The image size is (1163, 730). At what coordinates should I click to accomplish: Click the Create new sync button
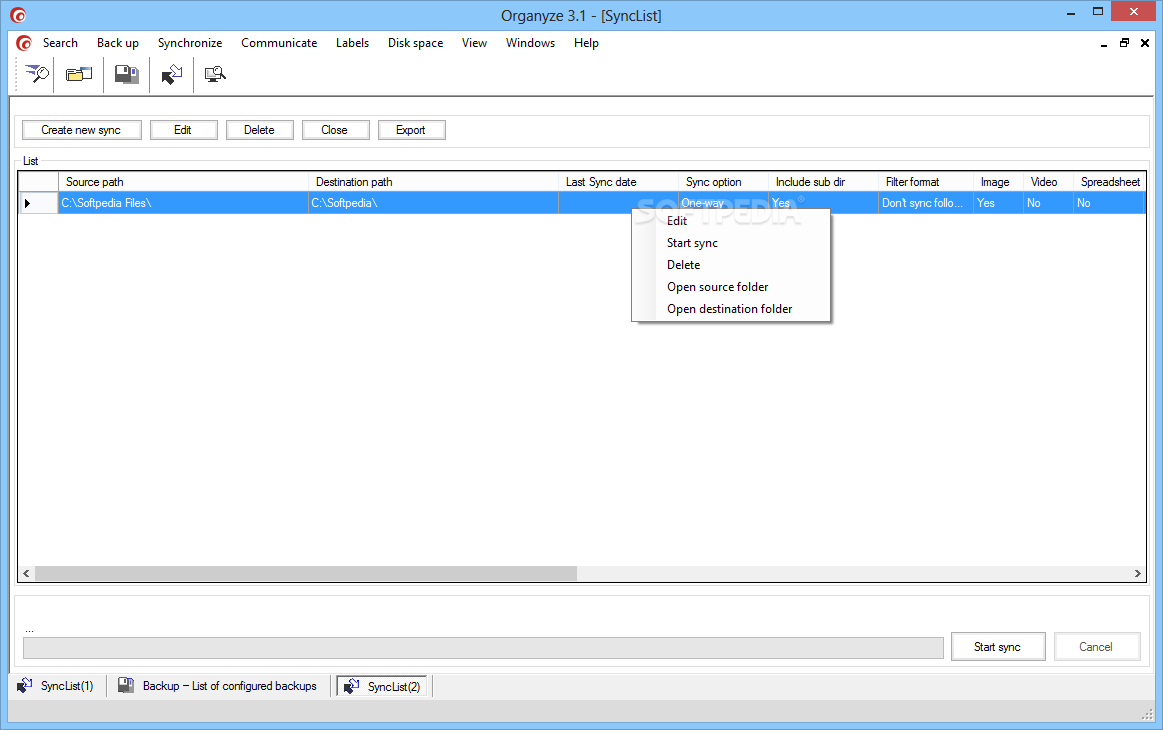(x=82, y=130)
